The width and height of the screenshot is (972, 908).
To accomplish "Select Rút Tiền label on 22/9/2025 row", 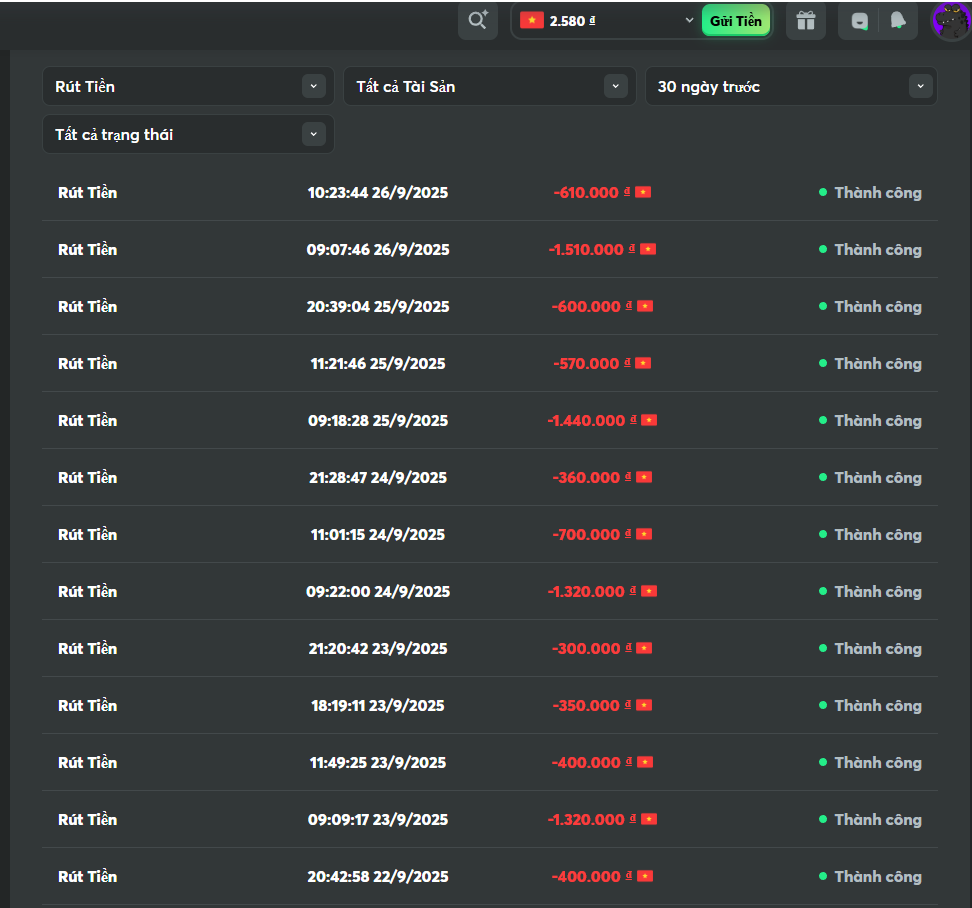I will click(x=87, y=876).
